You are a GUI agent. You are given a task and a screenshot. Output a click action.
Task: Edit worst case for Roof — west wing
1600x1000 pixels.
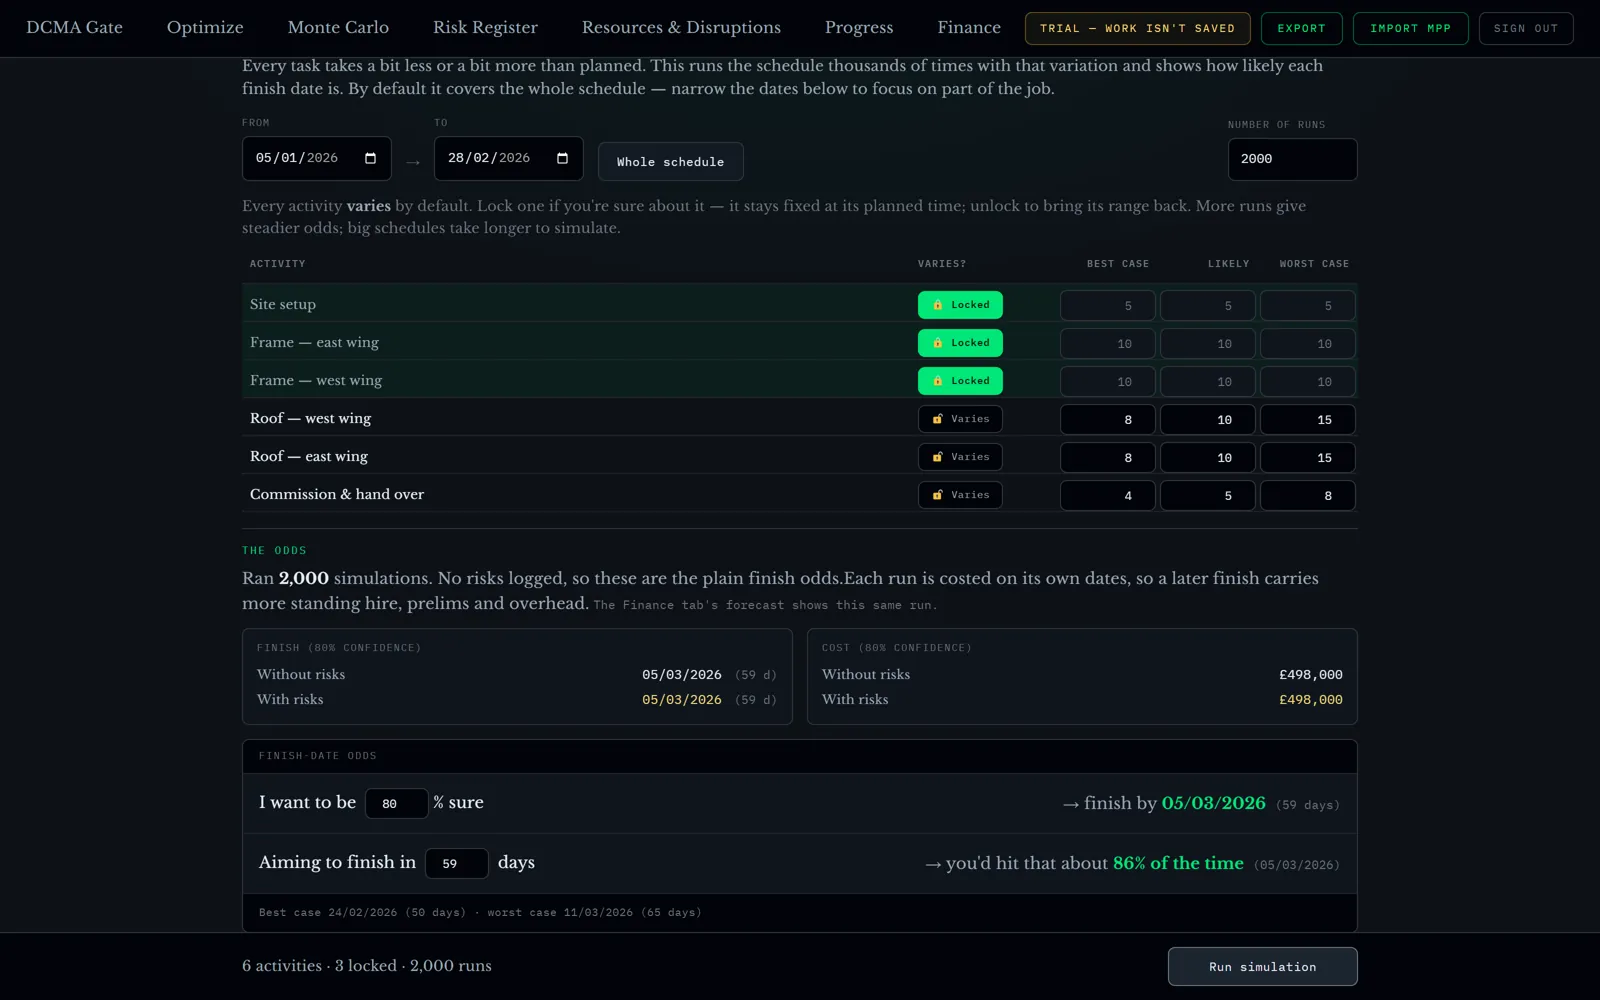click(1308, 420)
